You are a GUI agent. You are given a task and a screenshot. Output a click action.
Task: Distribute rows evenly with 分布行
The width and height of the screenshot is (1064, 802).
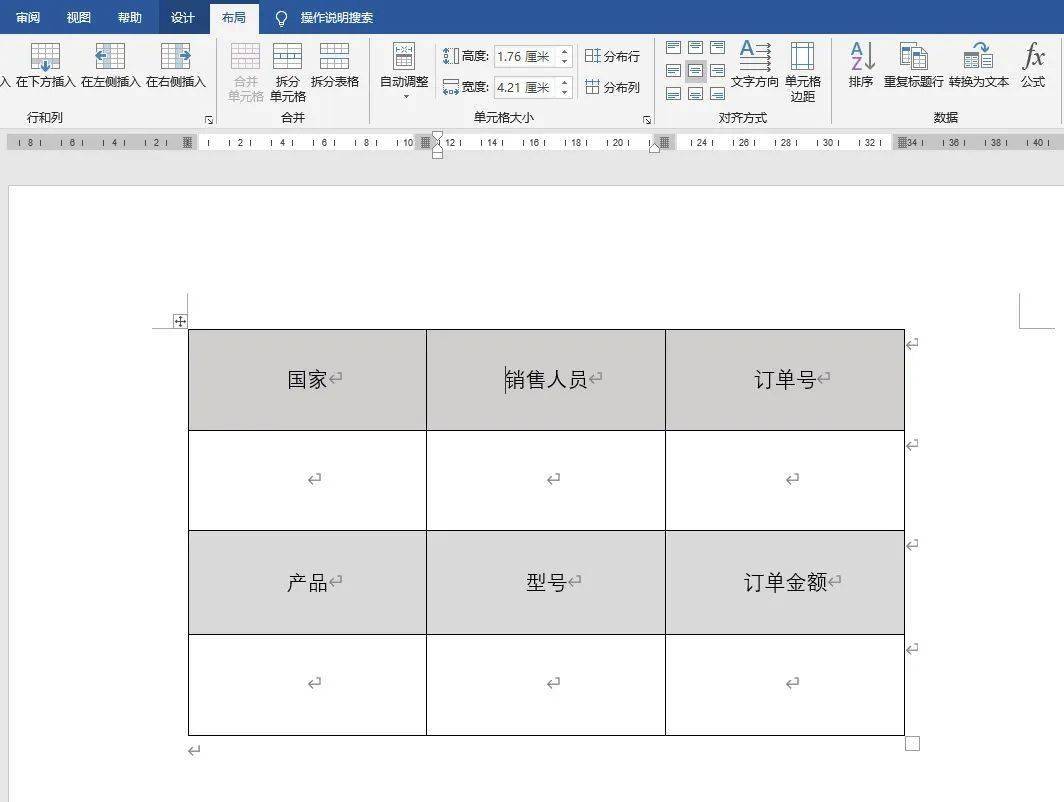point(612,56)
